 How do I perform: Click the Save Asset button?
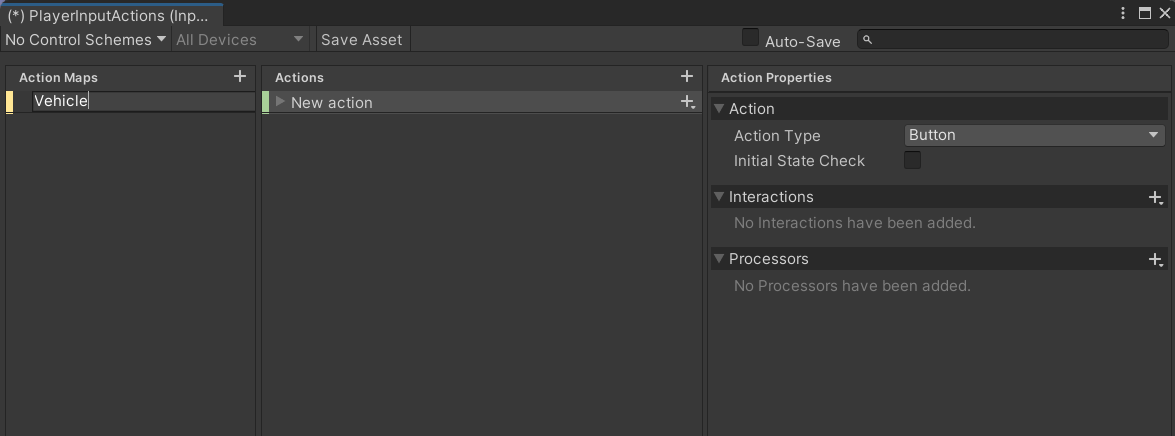coord(361,40)
